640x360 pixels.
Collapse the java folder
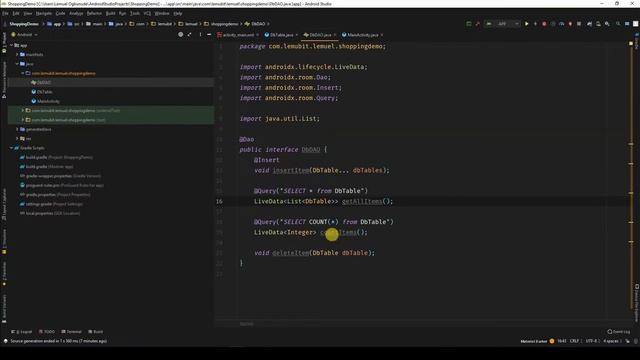pos(17,64)
